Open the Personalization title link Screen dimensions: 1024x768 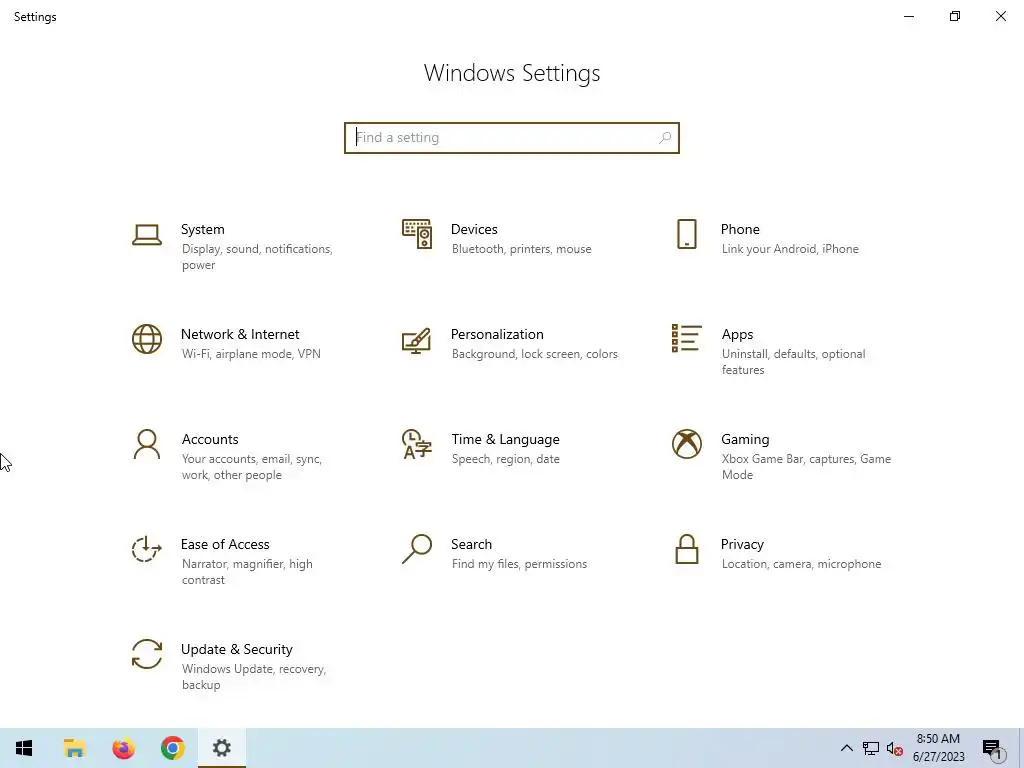pos(497,334)
